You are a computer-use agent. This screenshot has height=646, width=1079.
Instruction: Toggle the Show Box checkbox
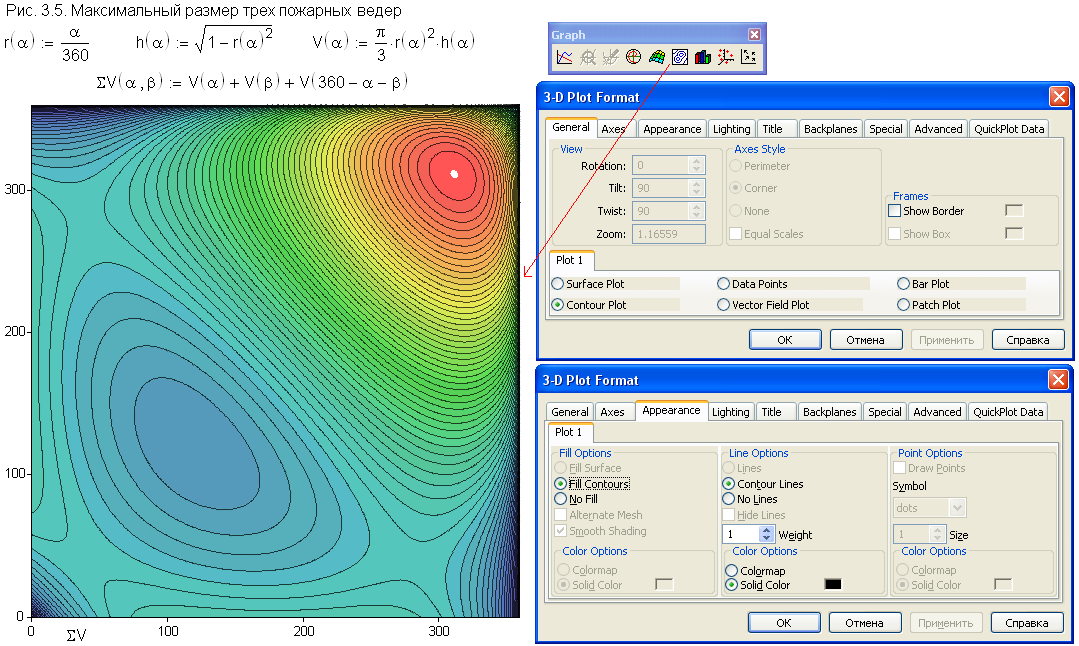click(x=895, y=234)
